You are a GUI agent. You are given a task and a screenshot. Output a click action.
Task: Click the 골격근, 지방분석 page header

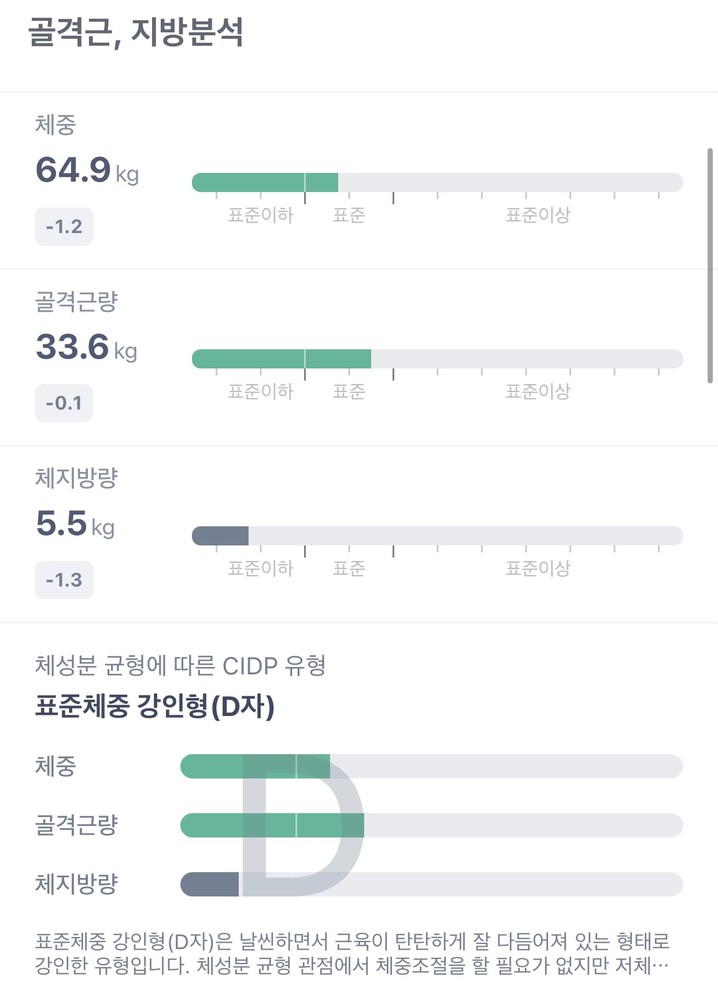(x=136, y=32)
